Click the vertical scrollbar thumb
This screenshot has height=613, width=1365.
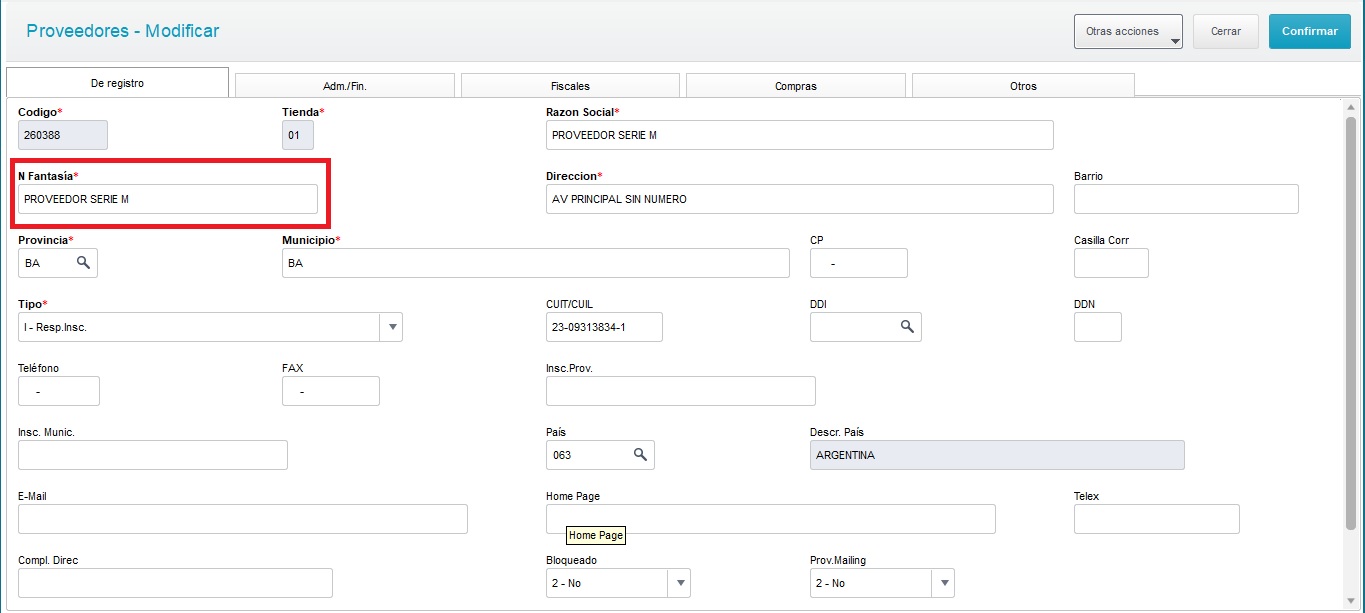(1351, 323)
